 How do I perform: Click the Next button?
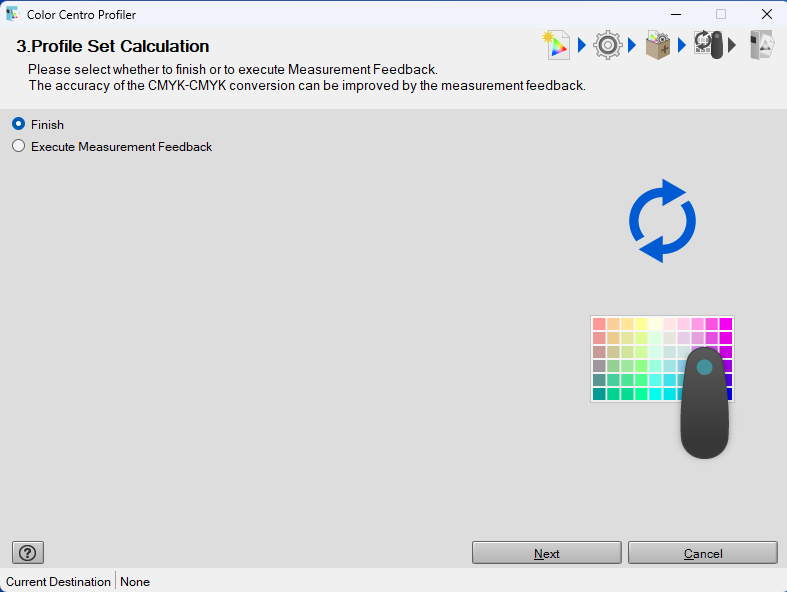pyautogui.click(x=547, y=553)
